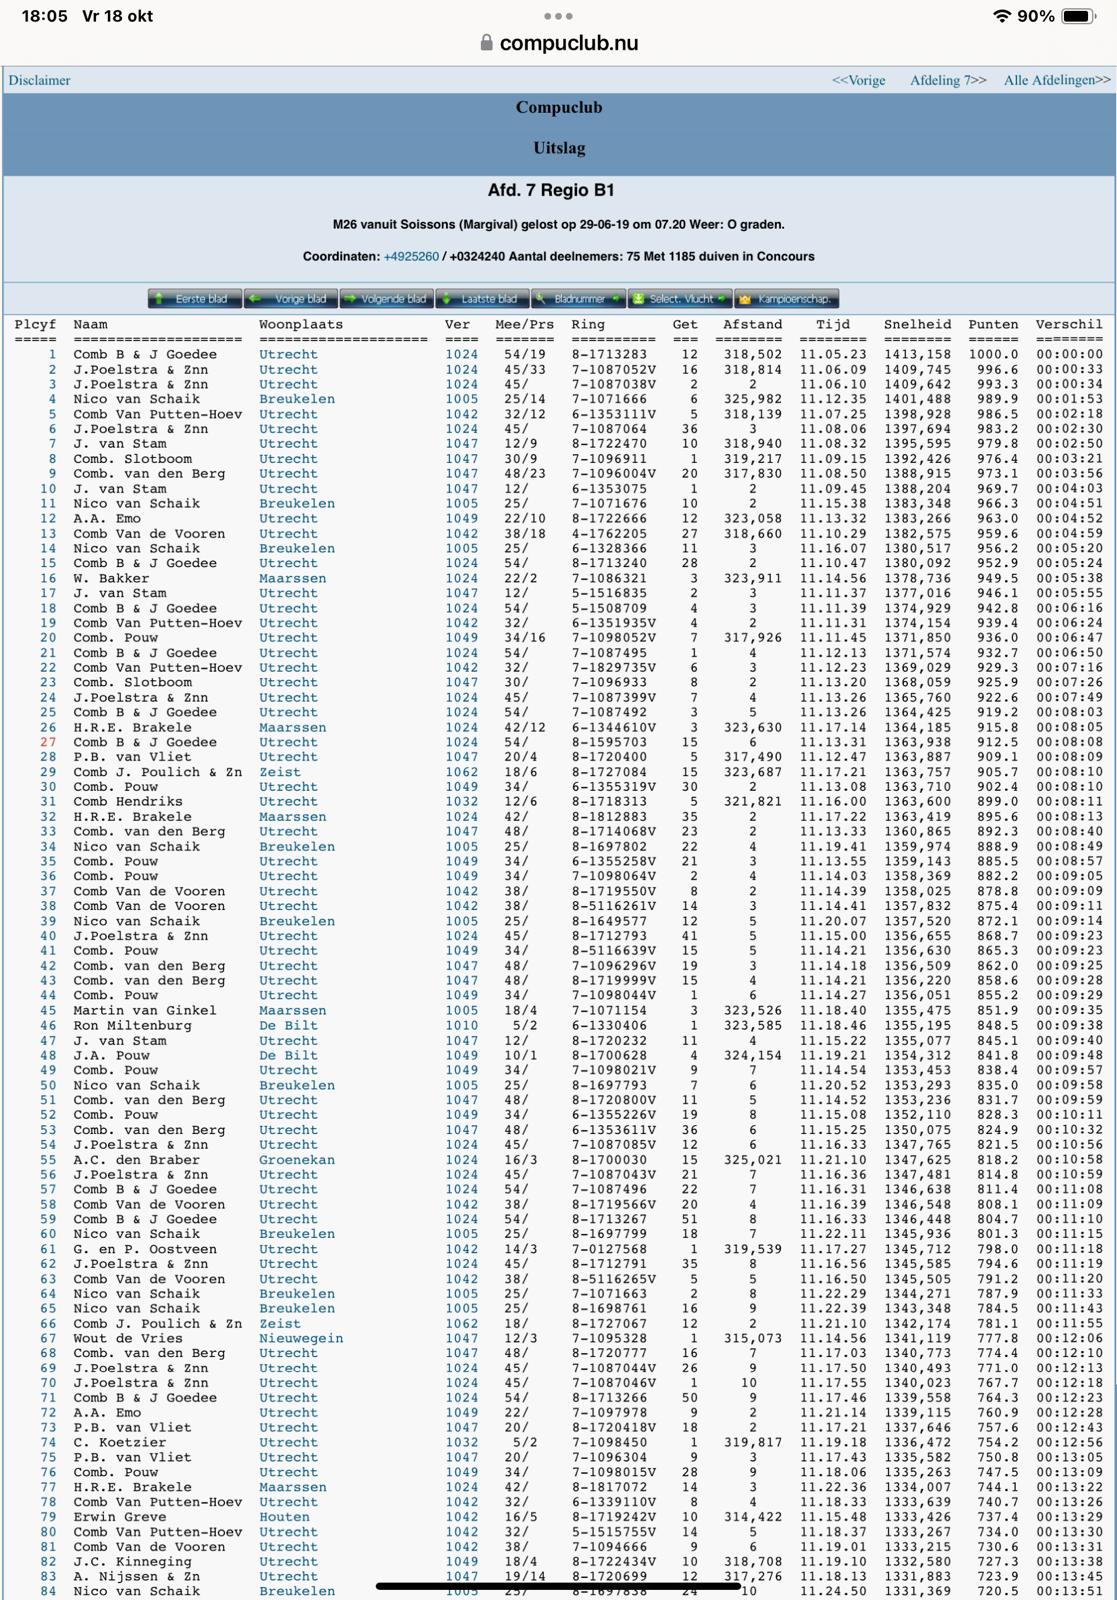Tap the battery icon in status bar
The image size is (1117, 1600).
1080,16
